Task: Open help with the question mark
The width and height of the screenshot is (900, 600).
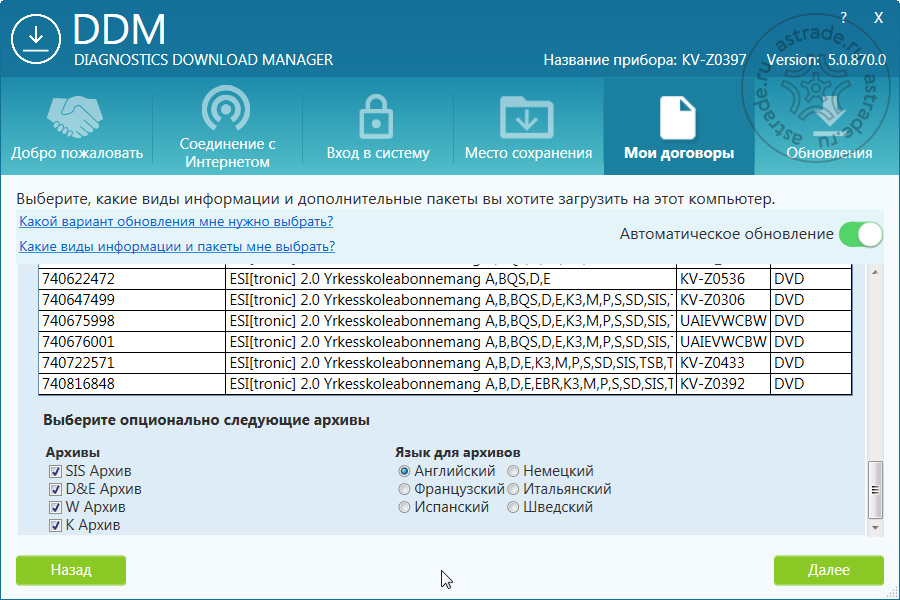Action: (x=843, y=18)
